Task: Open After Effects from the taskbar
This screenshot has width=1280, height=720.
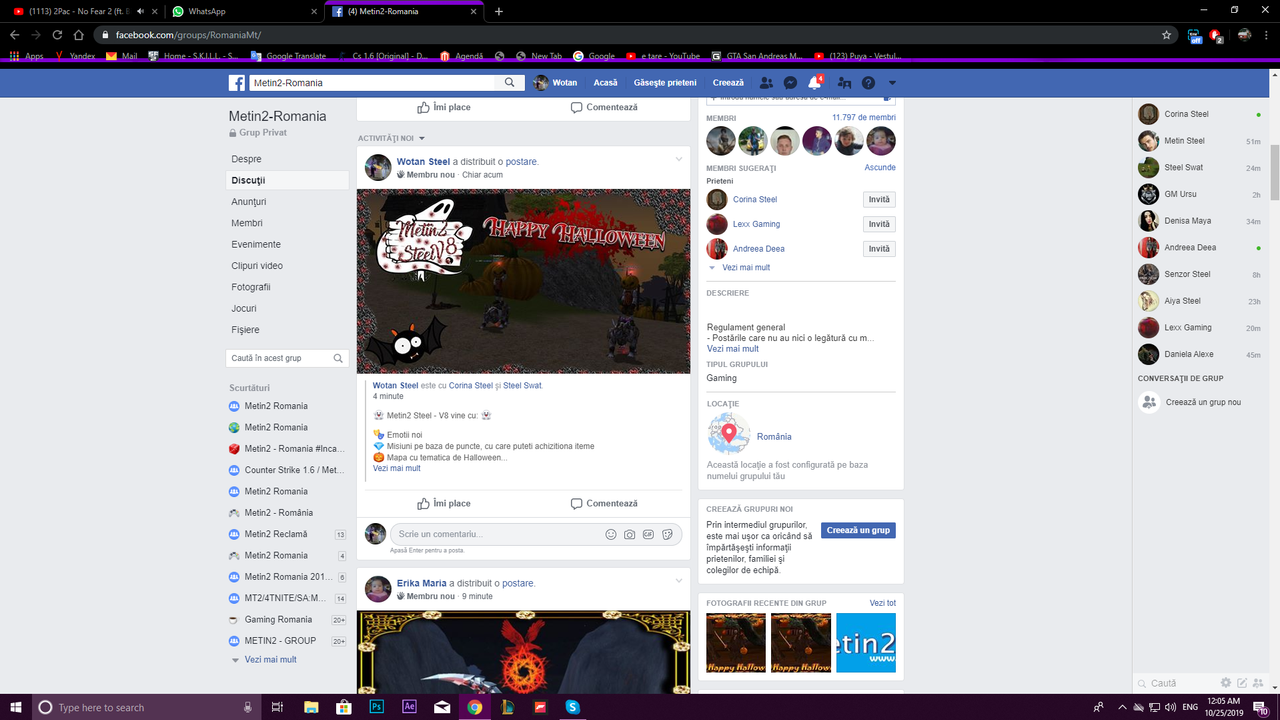Action: [x=408, y=707]
